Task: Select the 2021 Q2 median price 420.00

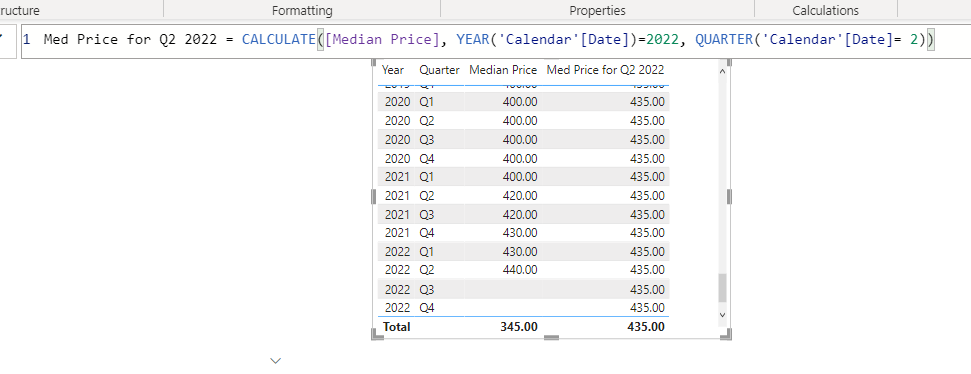Action: point(521,196)
